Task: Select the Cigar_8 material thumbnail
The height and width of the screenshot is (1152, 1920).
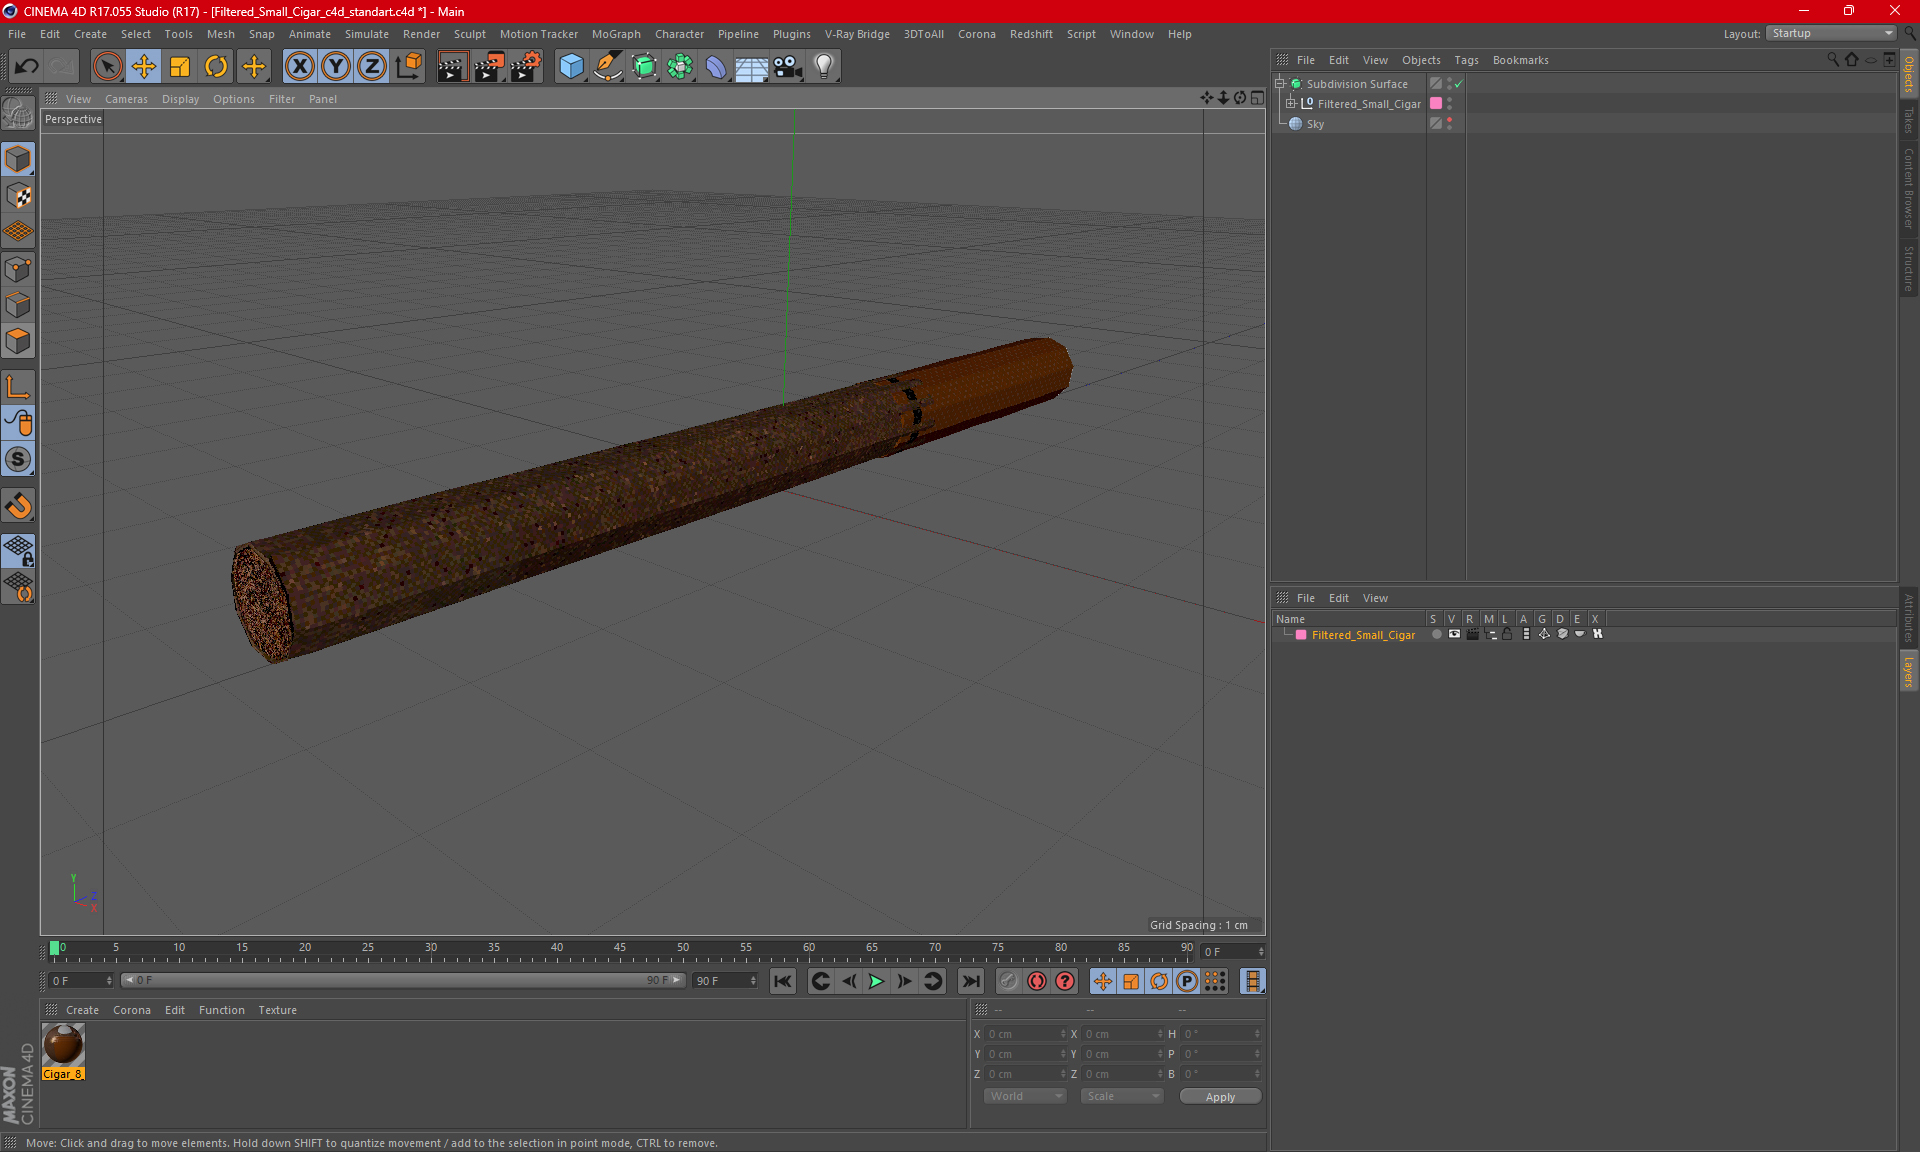Action: click(x=63, y=1045)
